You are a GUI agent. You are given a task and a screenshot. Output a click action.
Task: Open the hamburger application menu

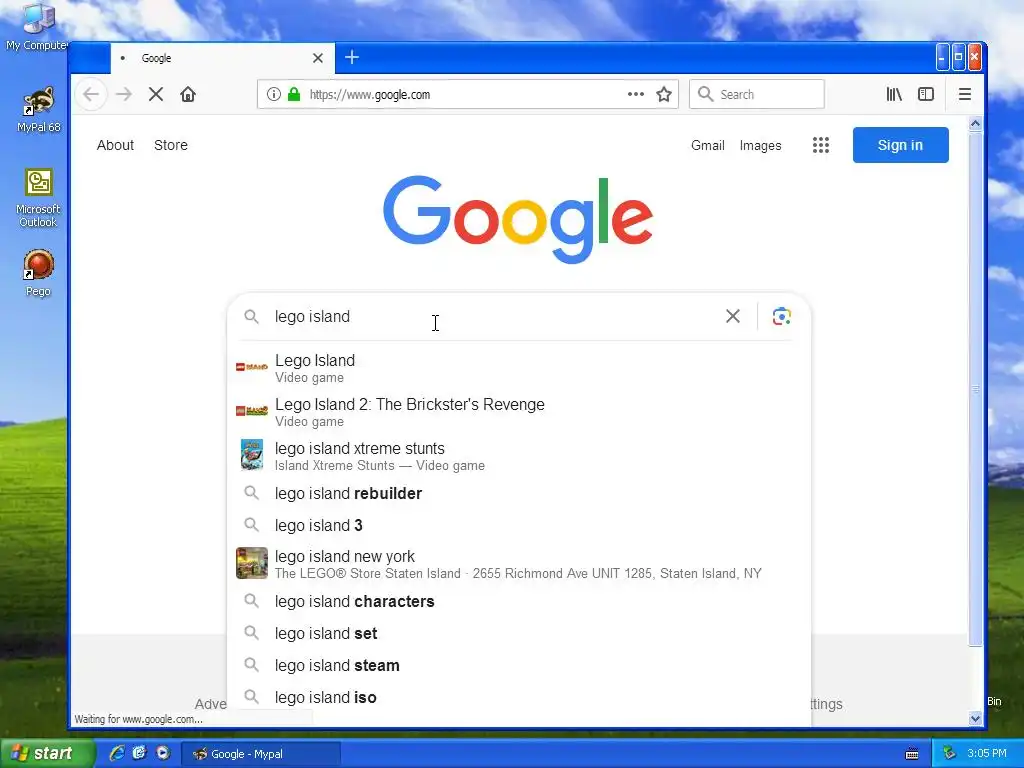pyautogui.click(x=965, y=94)
